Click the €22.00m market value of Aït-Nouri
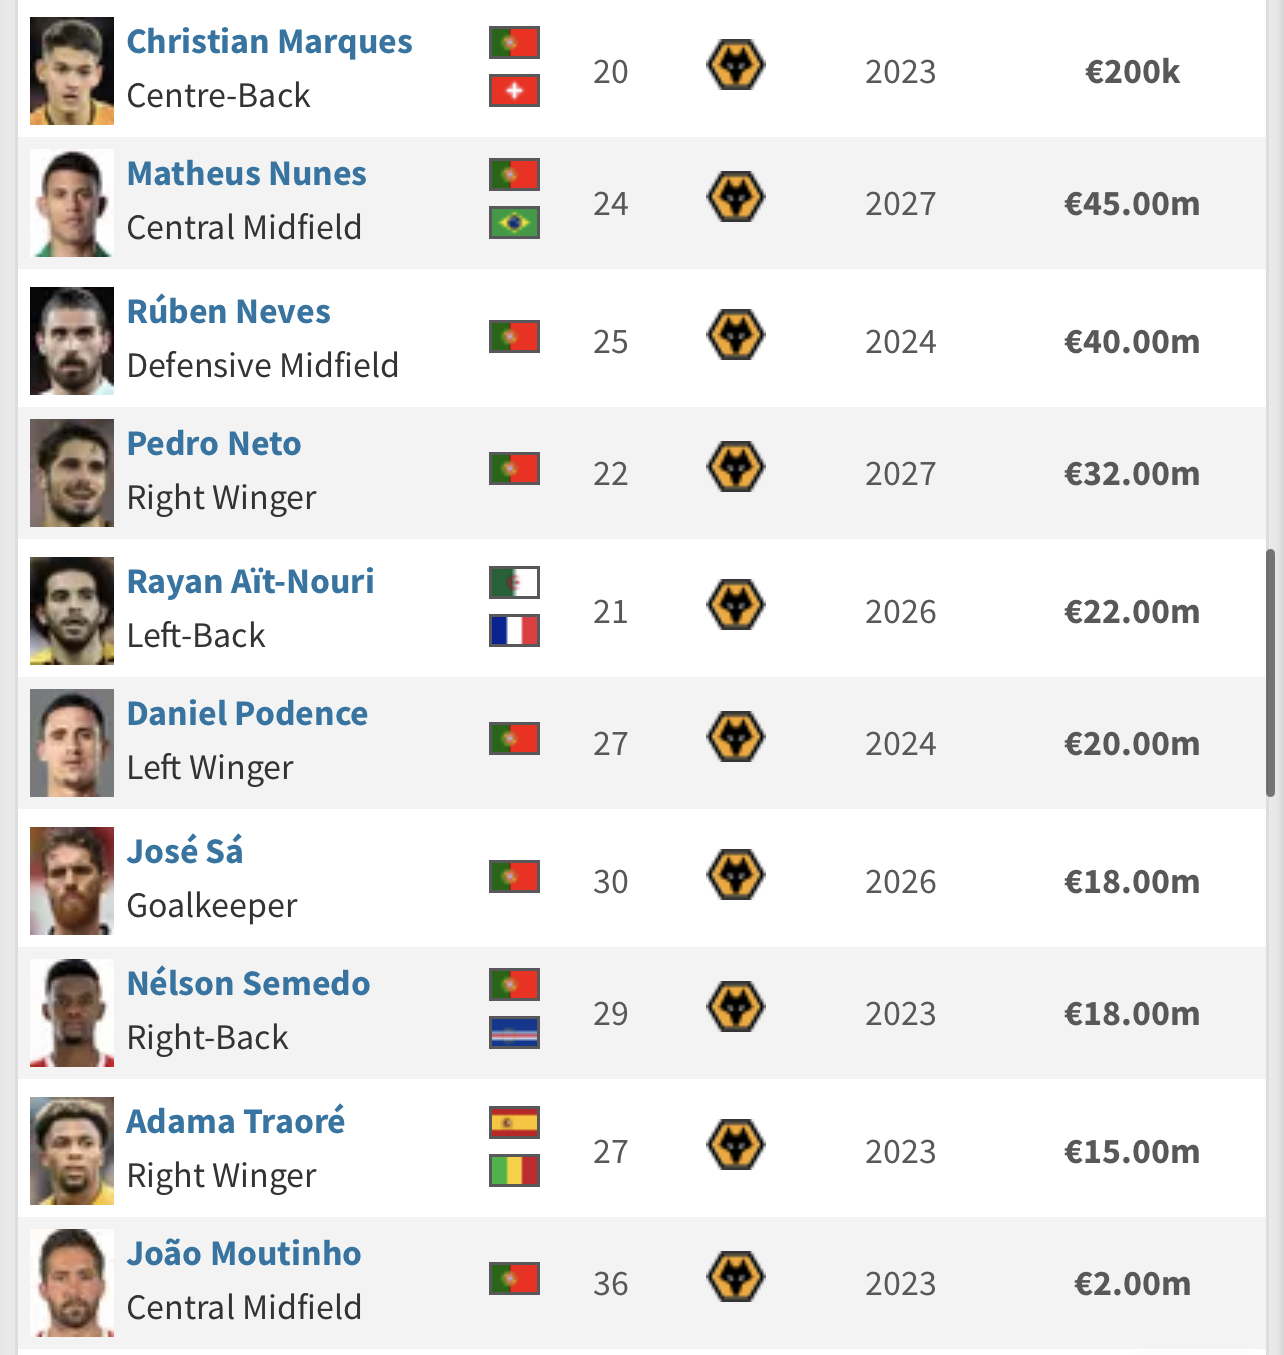The width and height of the screenshot is (1284, 1355). 1132,612
